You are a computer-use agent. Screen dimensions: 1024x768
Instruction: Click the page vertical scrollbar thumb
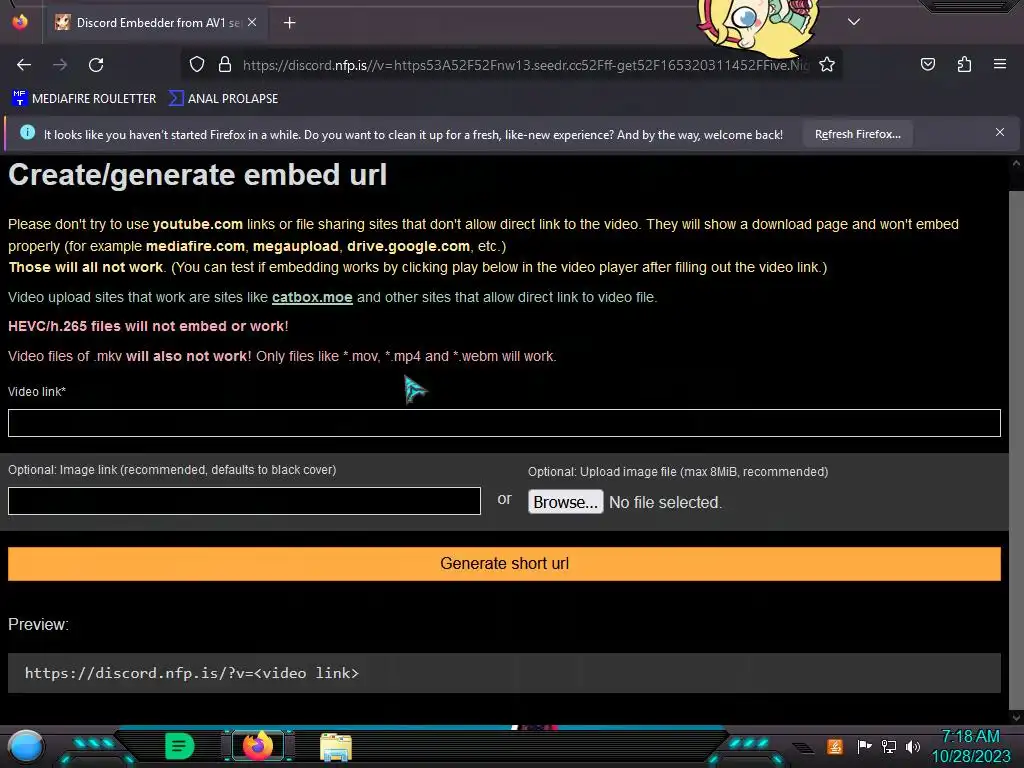1016,451
